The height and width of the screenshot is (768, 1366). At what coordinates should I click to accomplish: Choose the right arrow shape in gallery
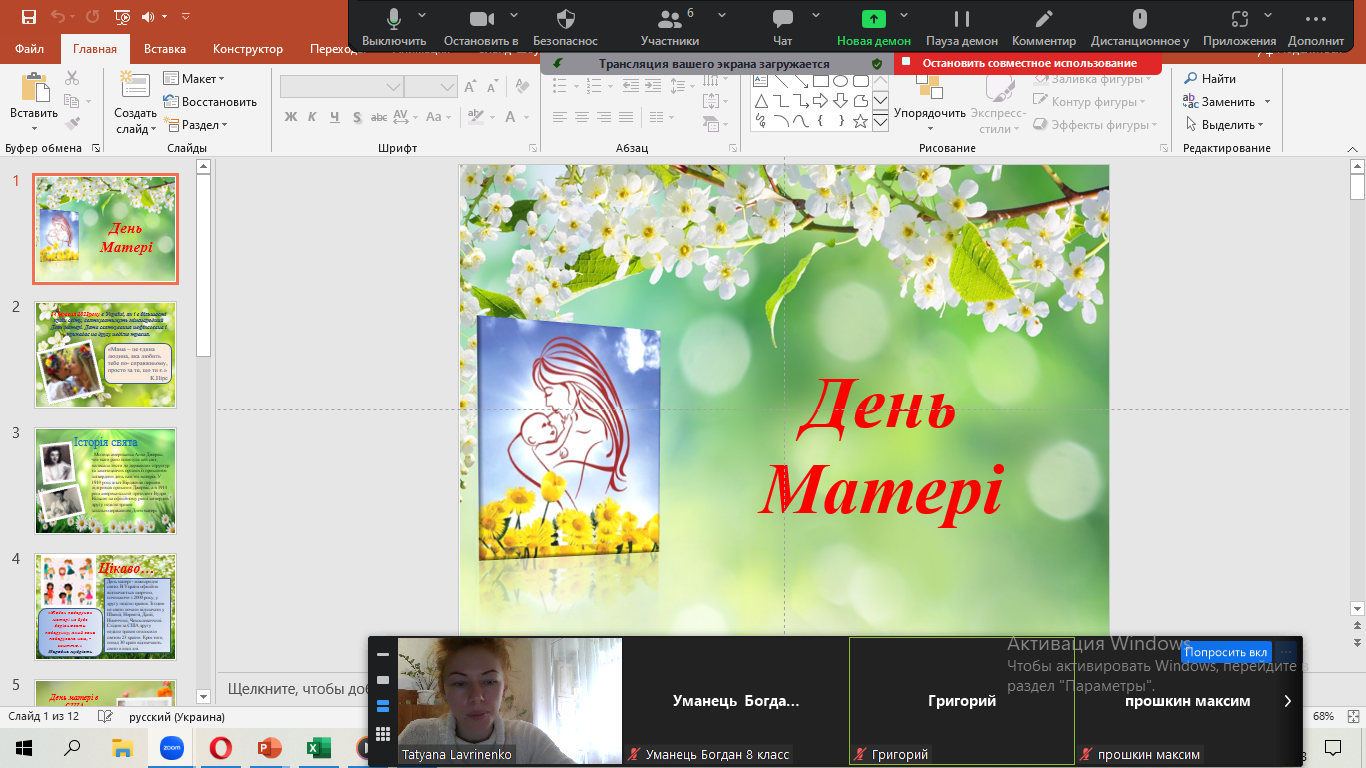[820, 101]
